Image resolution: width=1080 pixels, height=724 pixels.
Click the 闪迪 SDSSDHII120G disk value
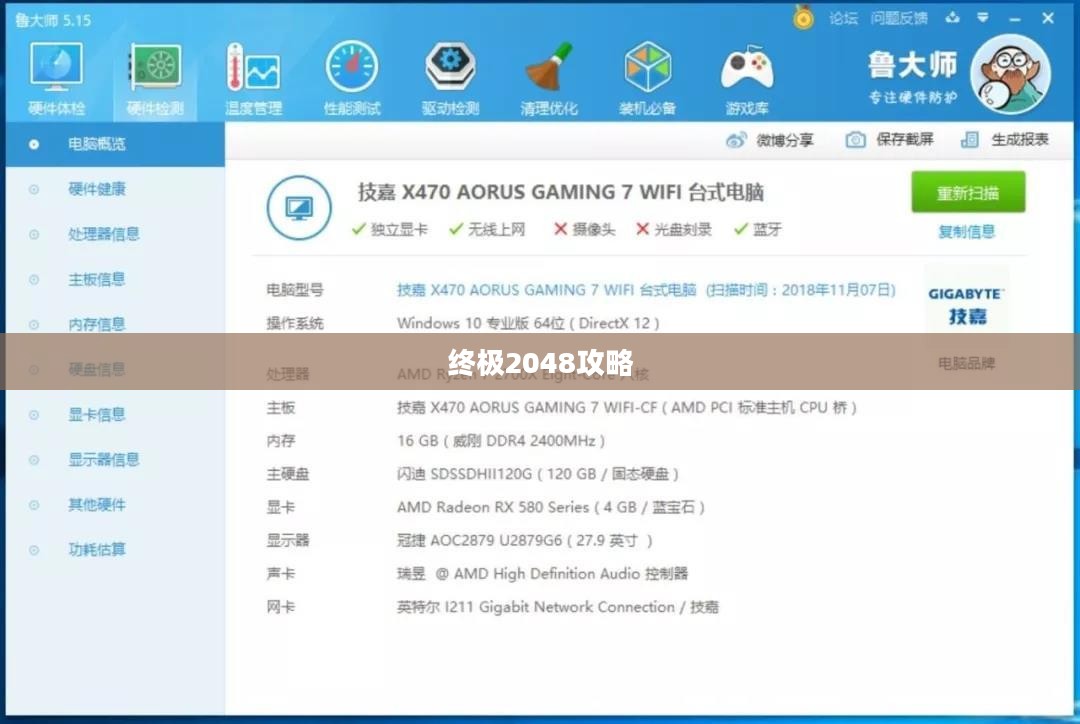pyautogui.click(x=538, y=474)
